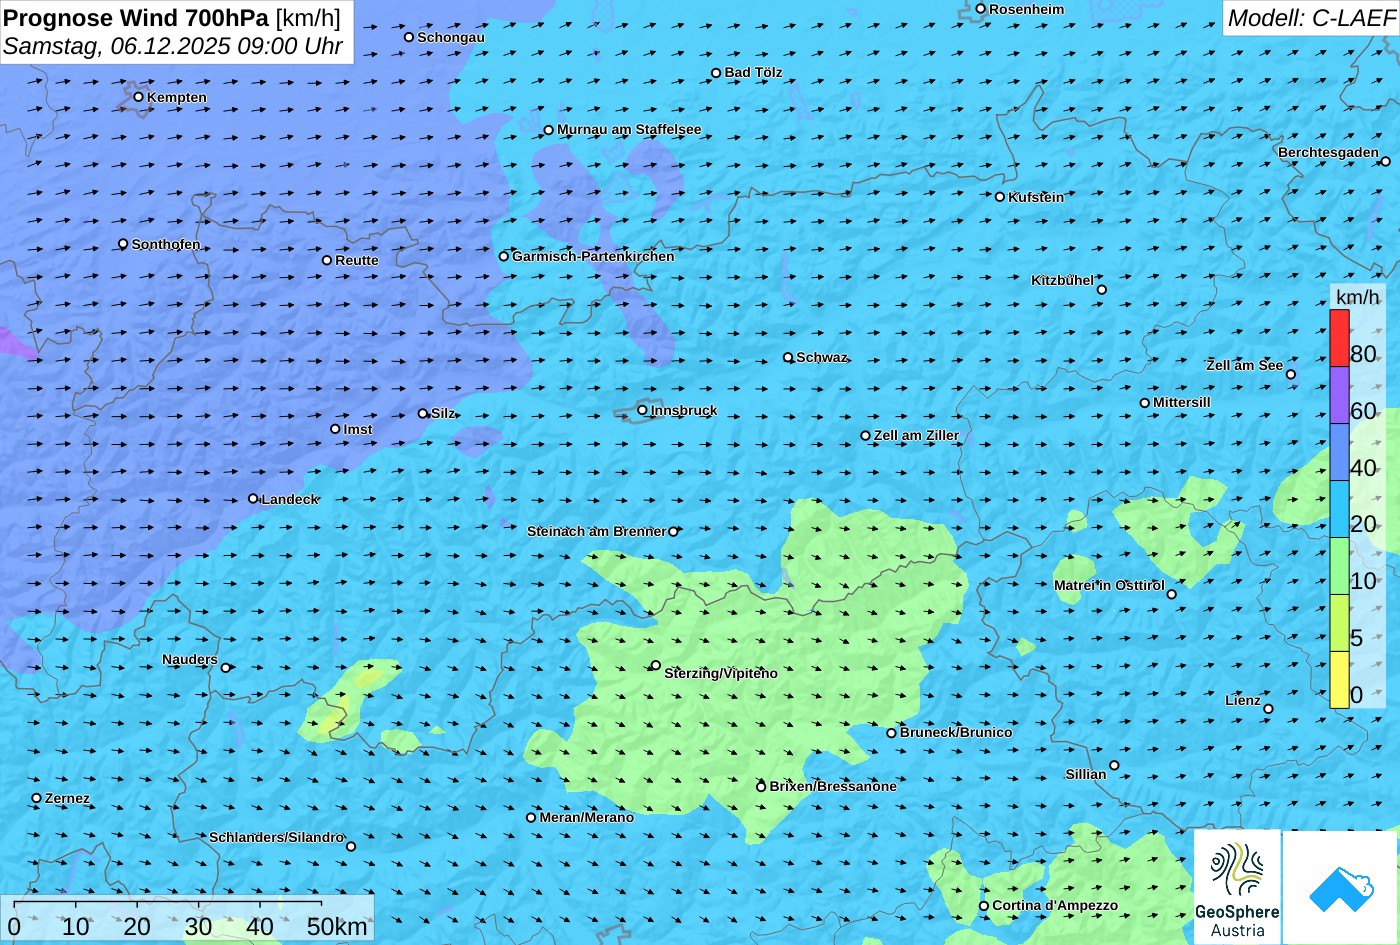Click the lime 5–10 legend swatch
This screenshot has height=945, width=1400.
pyautogui.click(x=1339, y=623)
